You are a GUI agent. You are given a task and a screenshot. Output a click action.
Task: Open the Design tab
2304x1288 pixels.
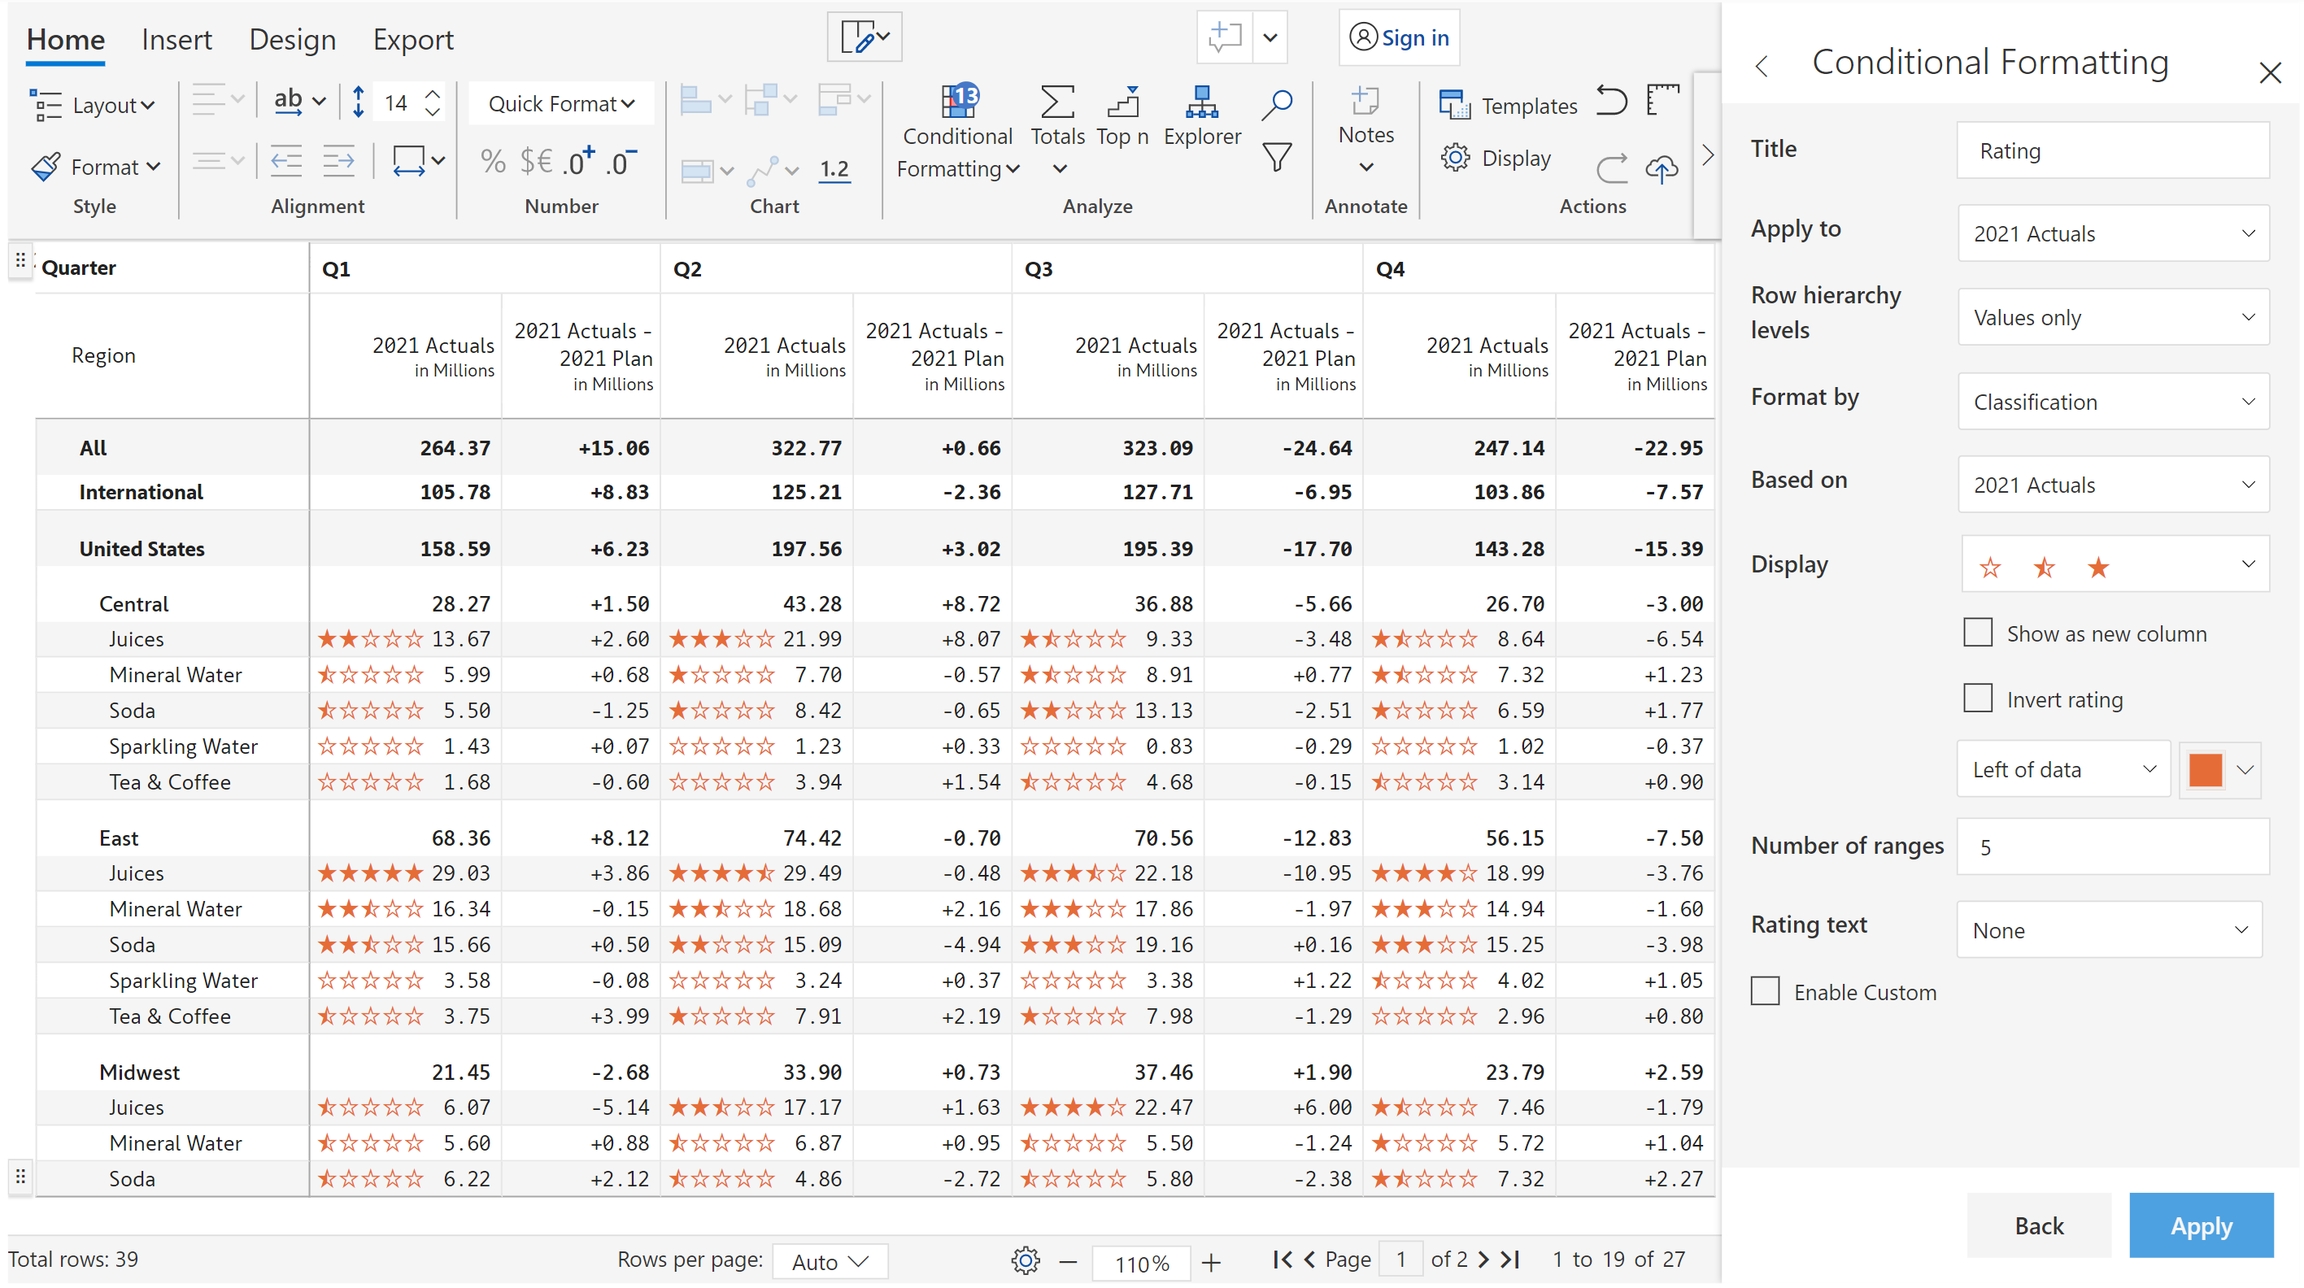click(292, 40)
